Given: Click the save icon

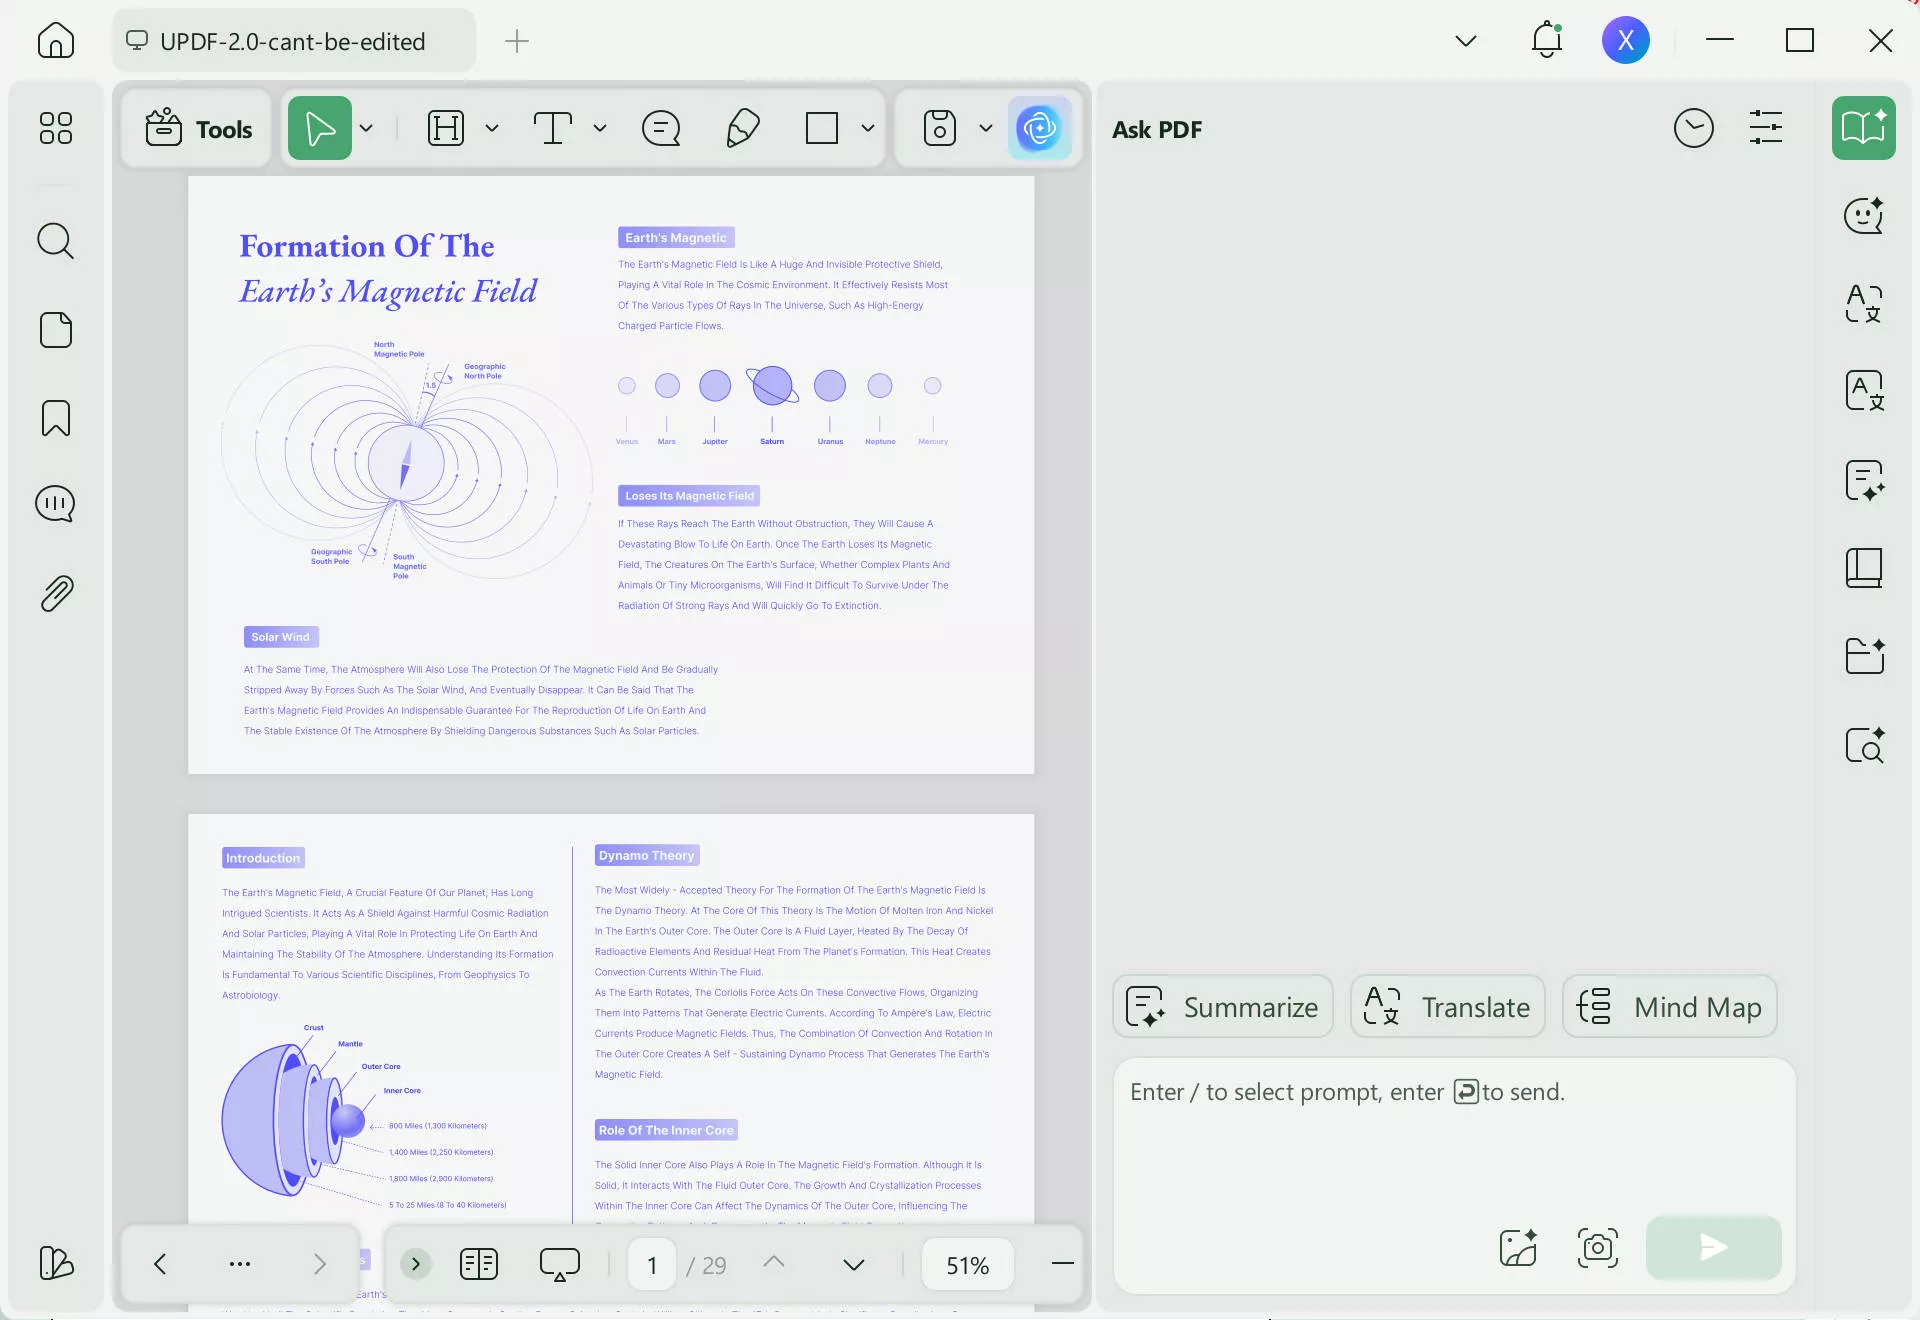Looking at the screenshot, I should pyautogui.click(x=940, y=128).
